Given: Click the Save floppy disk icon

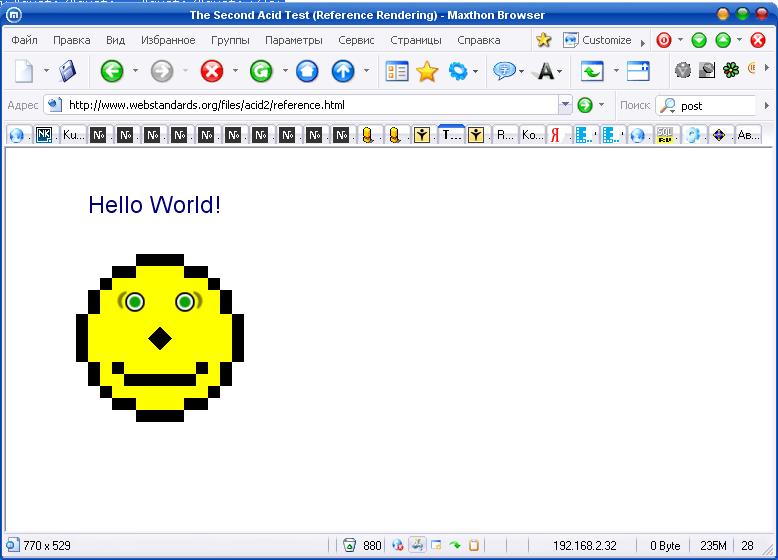Looking at the screenshot, I should (68, 71).
